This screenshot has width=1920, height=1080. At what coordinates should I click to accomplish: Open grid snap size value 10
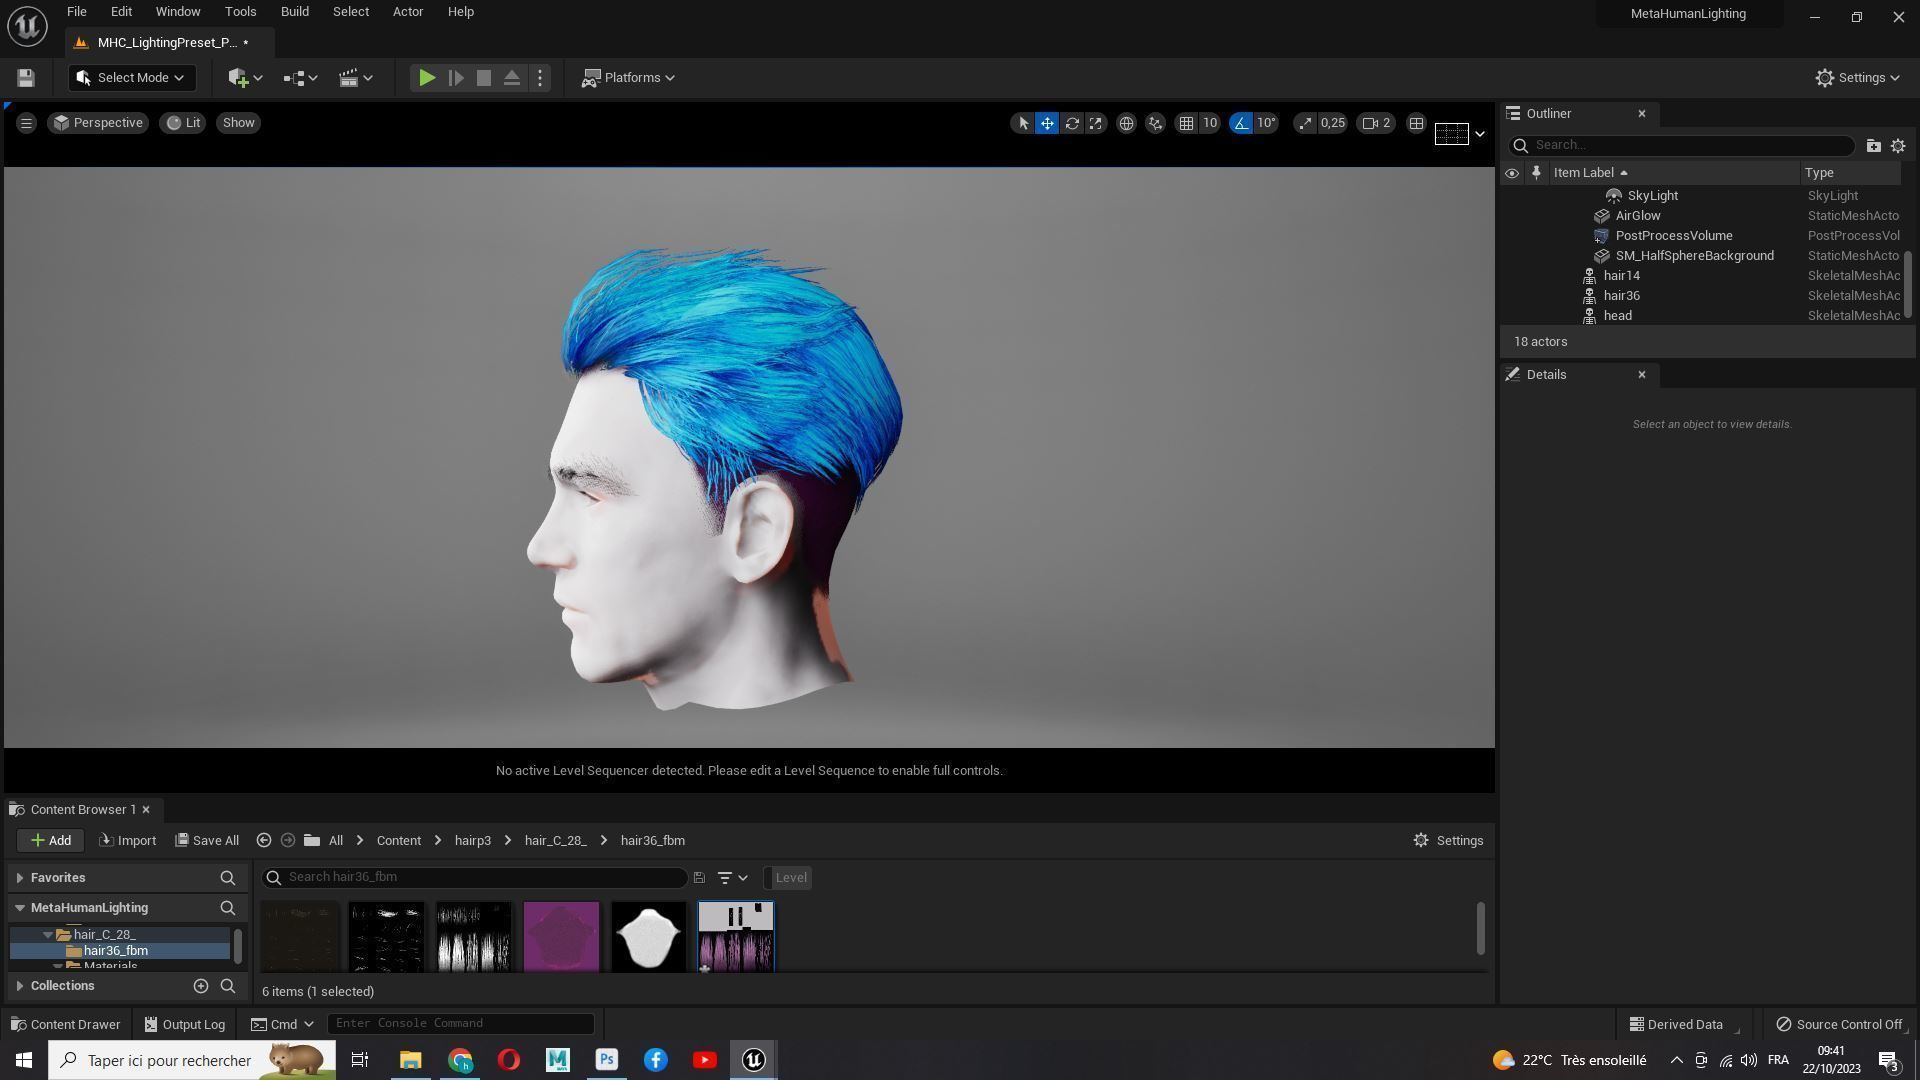(x=1210, y=123)
